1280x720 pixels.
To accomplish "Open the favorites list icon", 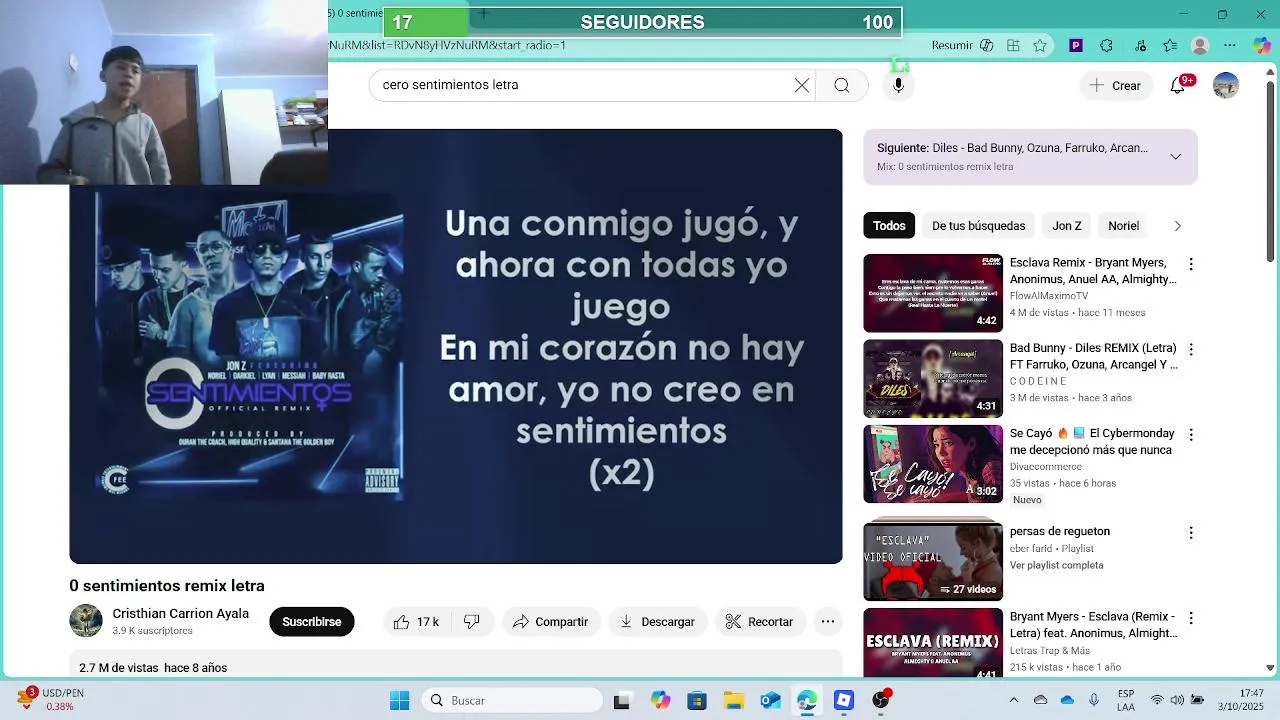I will [1171, 45].
